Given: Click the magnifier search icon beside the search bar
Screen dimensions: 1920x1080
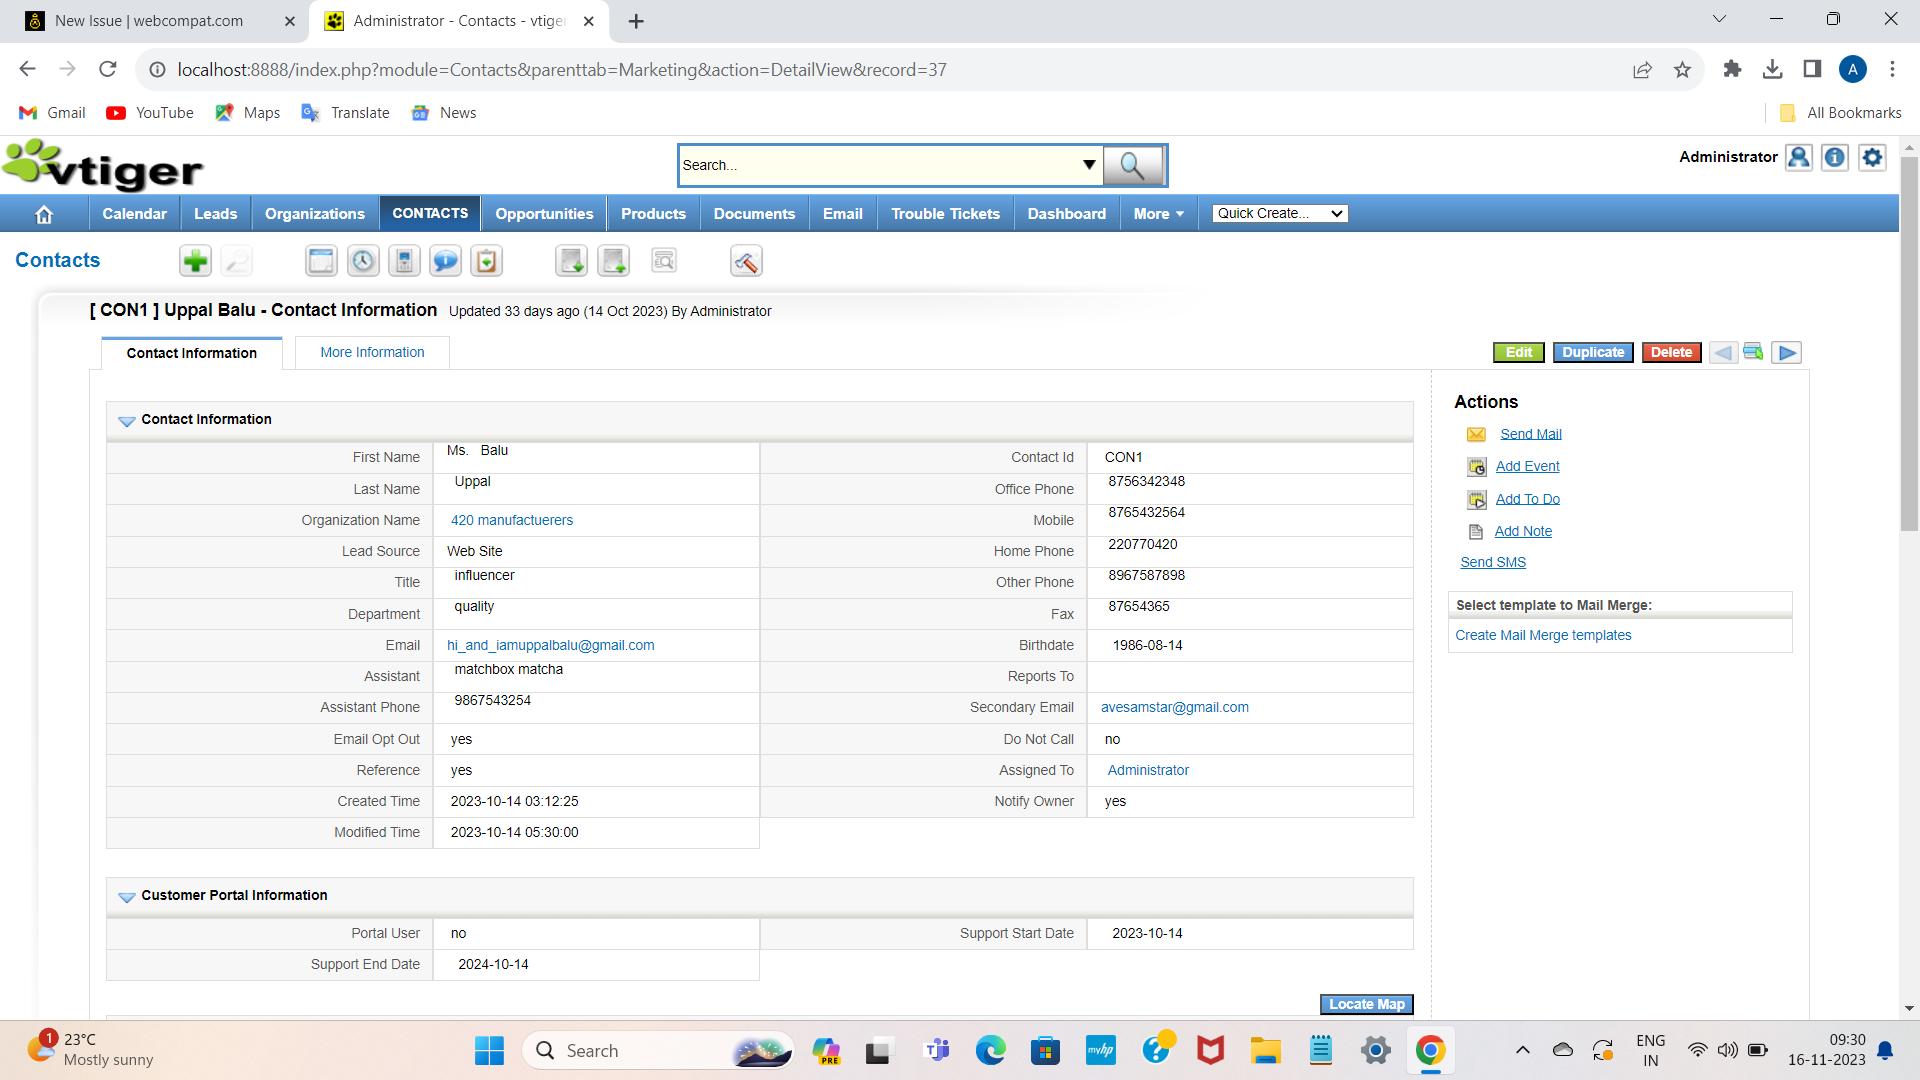Looking at the screenshot, I should [x=1133, y=165].
